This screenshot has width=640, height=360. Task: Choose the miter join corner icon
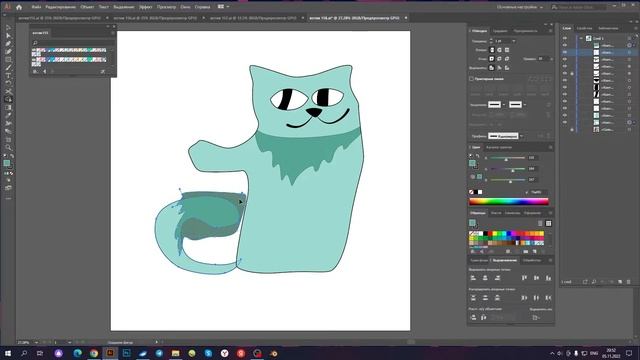click(x=492, y=59)
